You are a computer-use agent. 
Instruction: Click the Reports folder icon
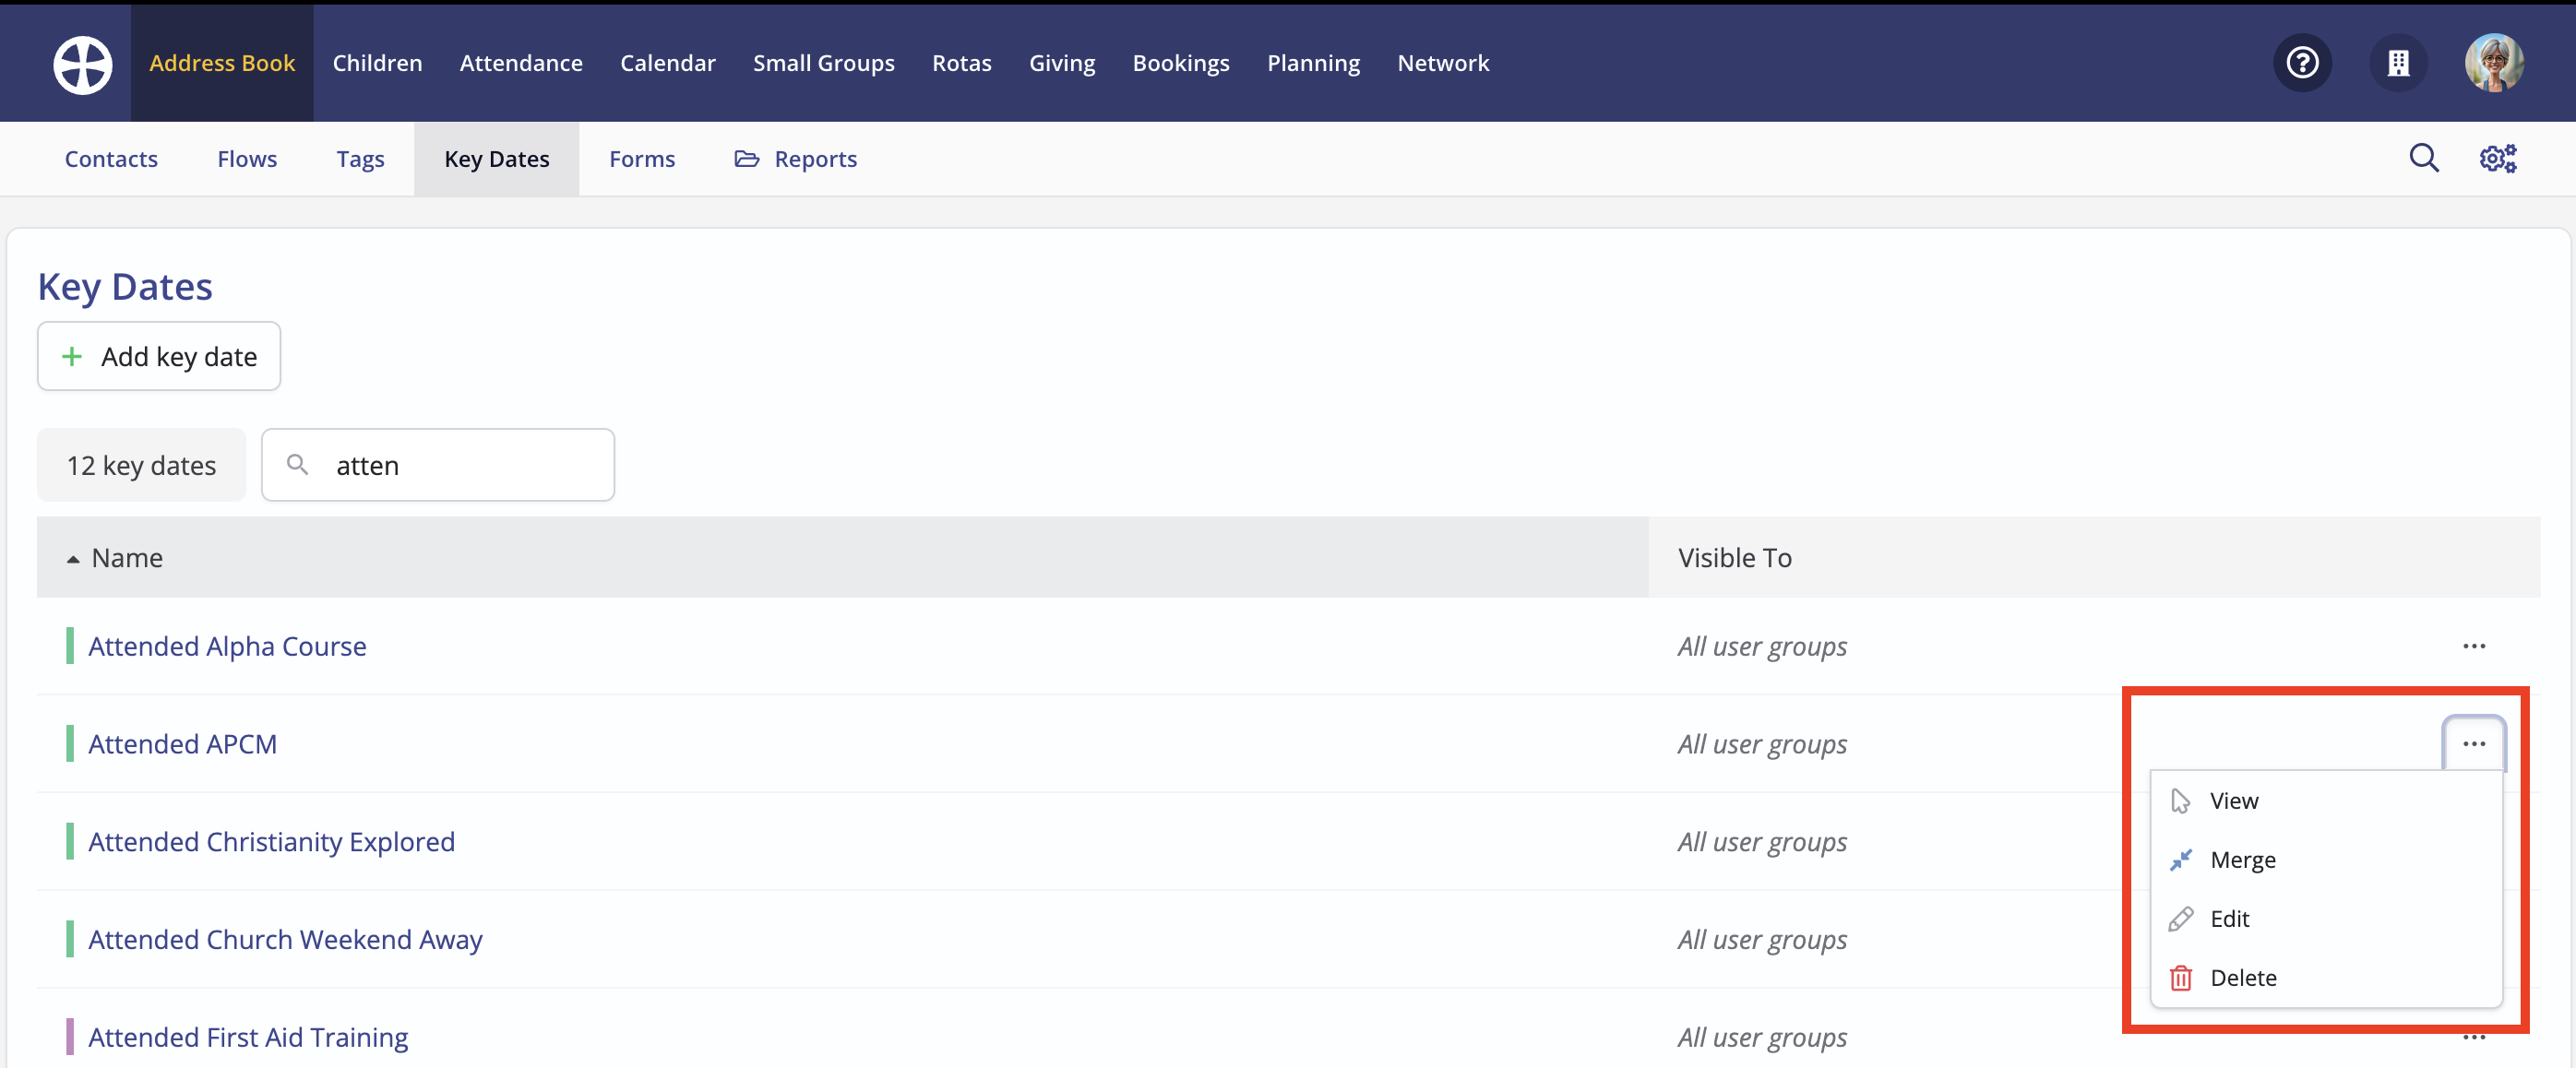click(746, 159)
